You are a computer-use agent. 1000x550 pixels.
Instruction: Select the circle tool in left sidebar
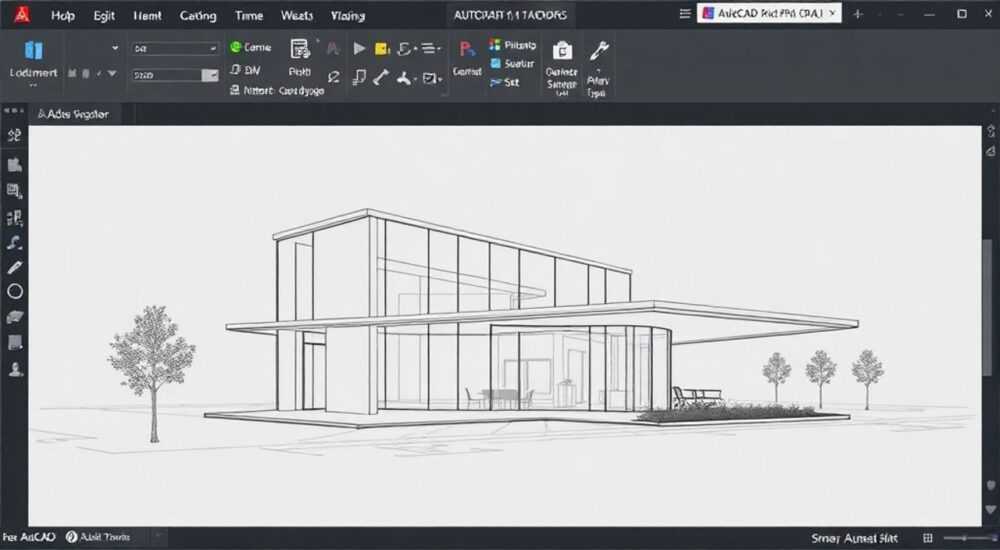point(15,292)
